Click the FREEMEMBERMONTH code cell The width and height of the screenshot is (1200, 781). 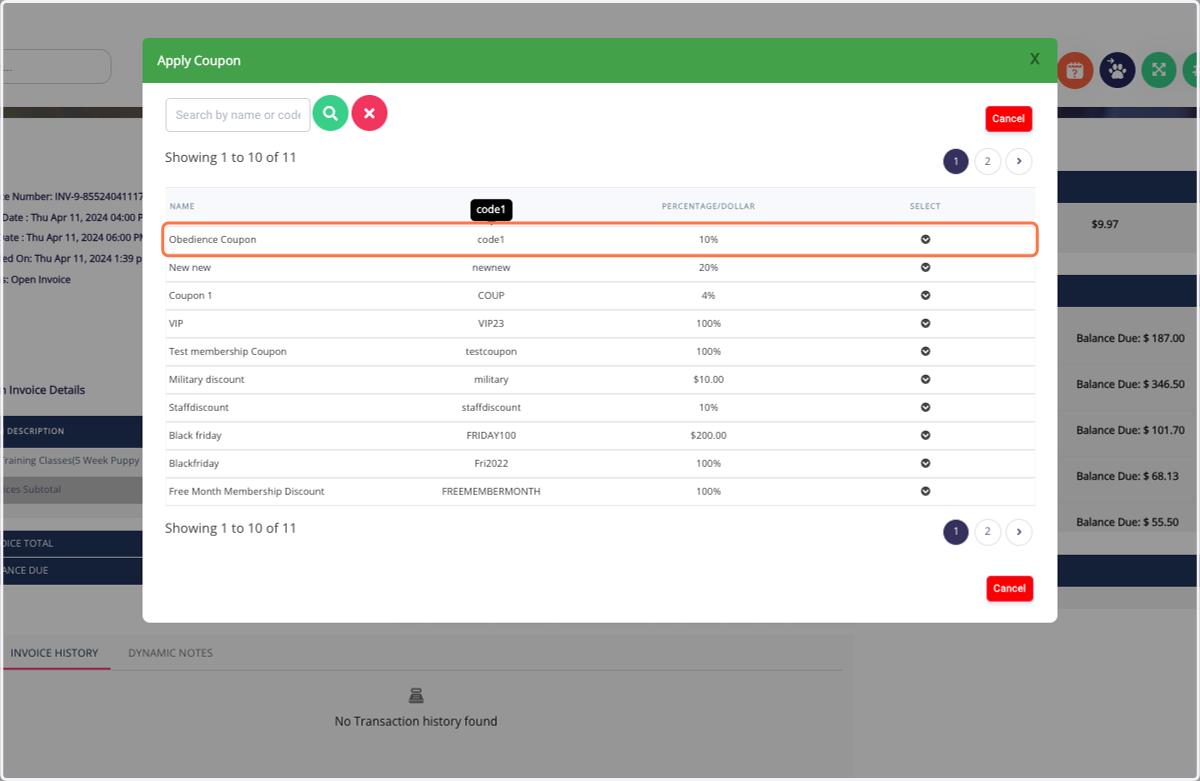(x=491, y=492)
